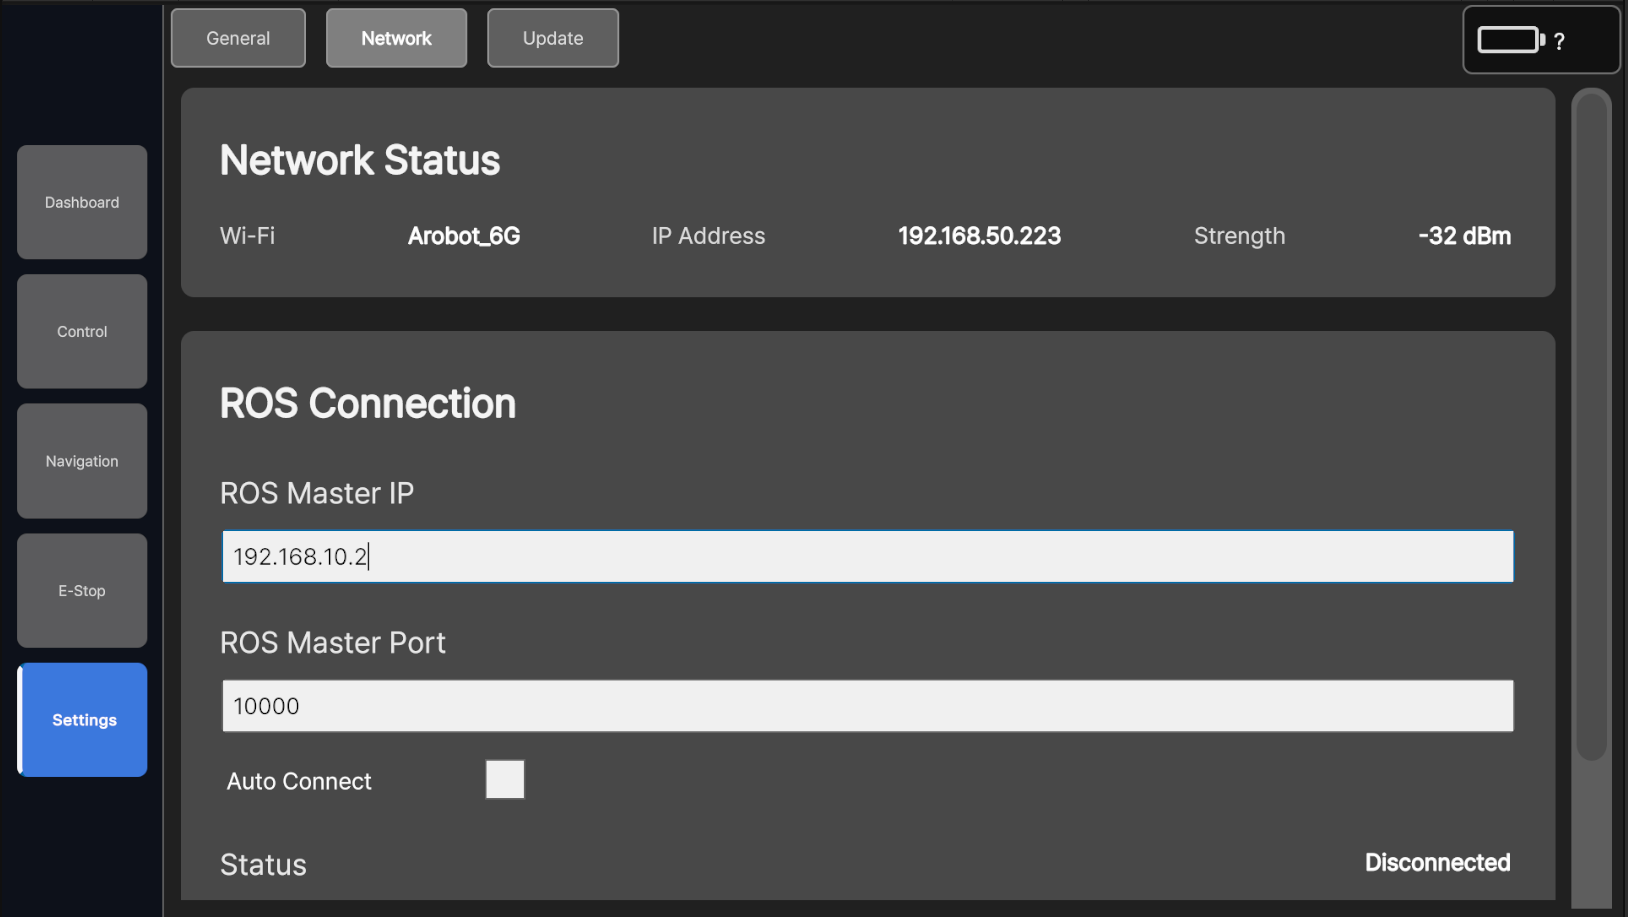Focus the ROS Master IP field
The image size is (1628, 917).
pyautogui.click(x=867, y=557)
